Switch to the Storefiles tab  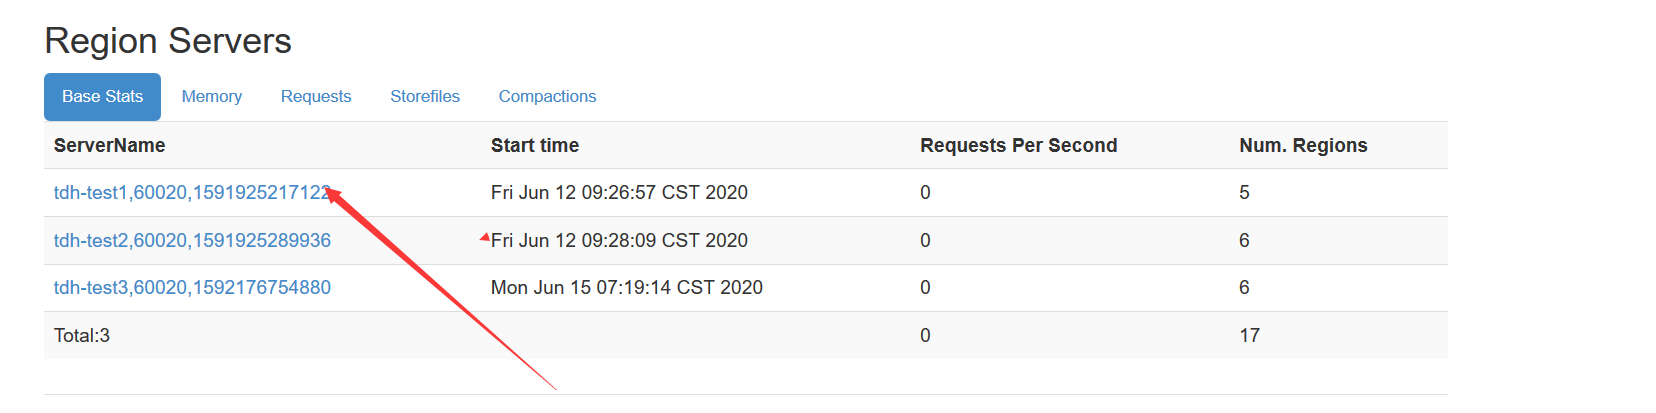(x=425, y=97)
